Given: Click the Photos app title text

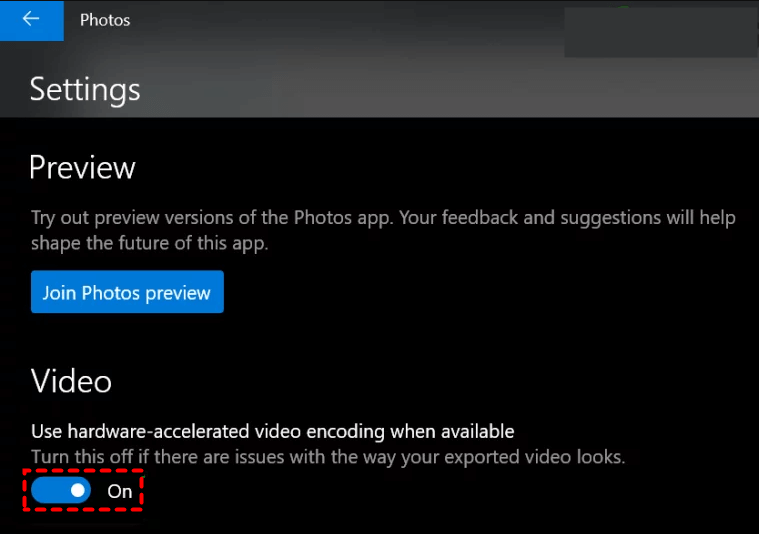Looking at the screenshot, I should 105,20.
